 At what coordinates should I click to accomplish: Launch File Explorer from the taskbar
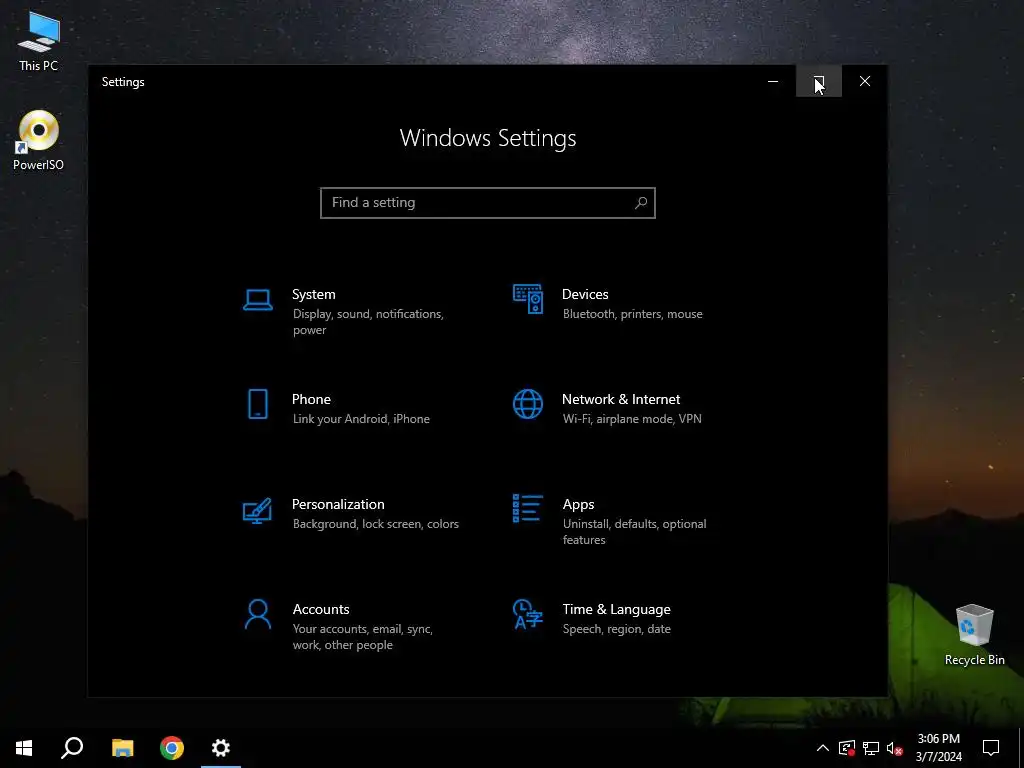coord(122,748)
